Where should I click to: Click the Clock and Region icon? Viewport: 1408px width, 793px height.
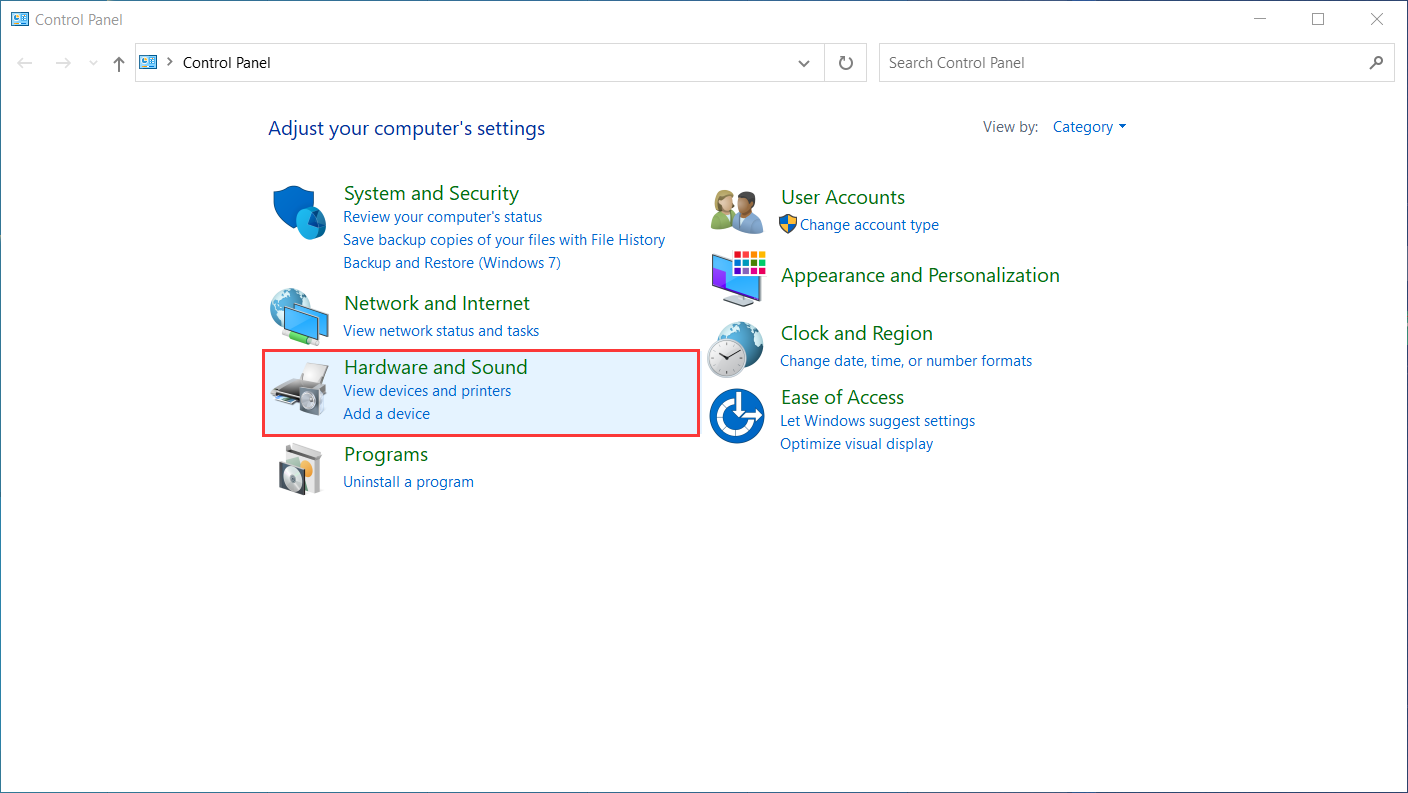pyautogui.click(x=736, y=349)
